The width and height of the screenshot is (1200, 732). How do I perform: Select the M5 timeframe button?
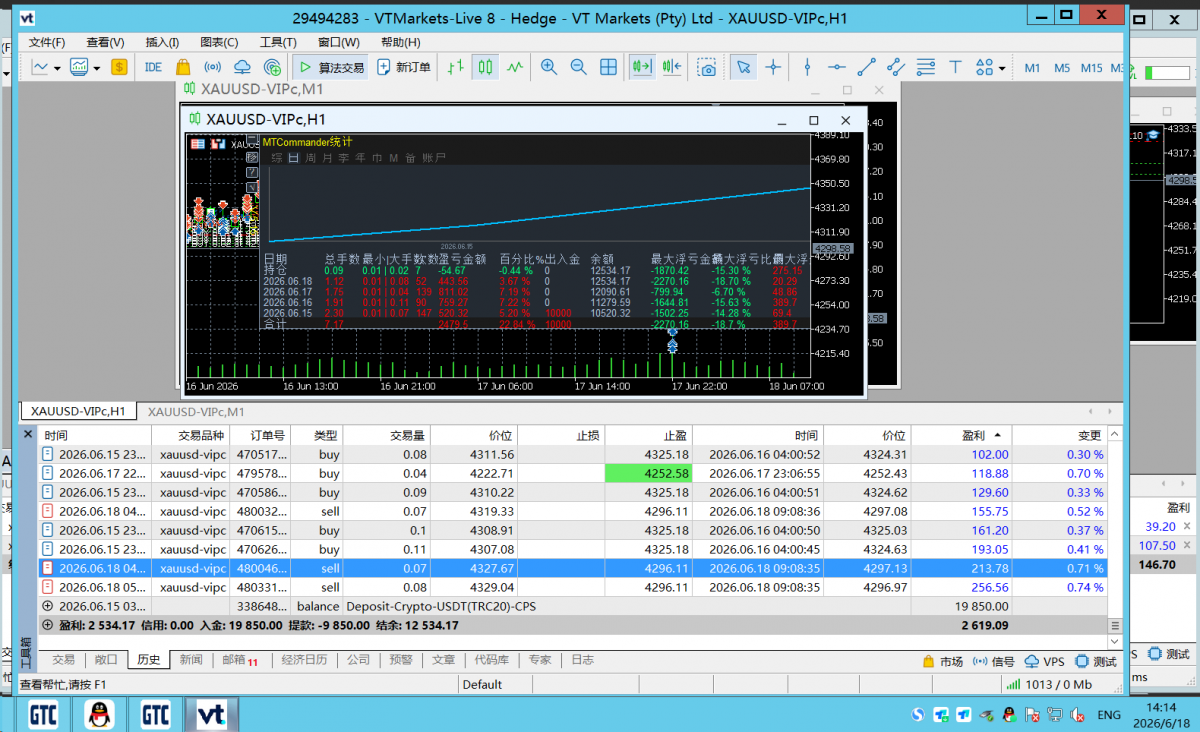coord(1062,68)
